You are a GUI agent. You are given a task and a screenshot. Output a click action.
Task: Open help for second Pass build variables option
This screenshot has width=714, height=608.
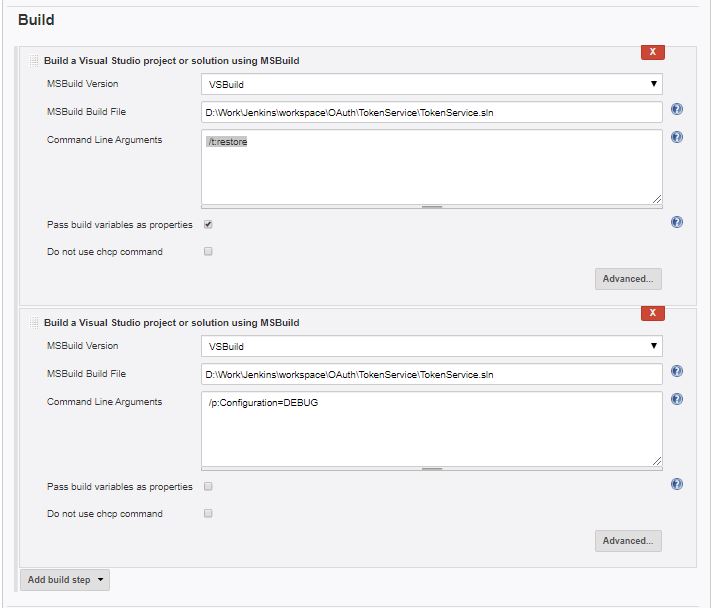[677, 484]
